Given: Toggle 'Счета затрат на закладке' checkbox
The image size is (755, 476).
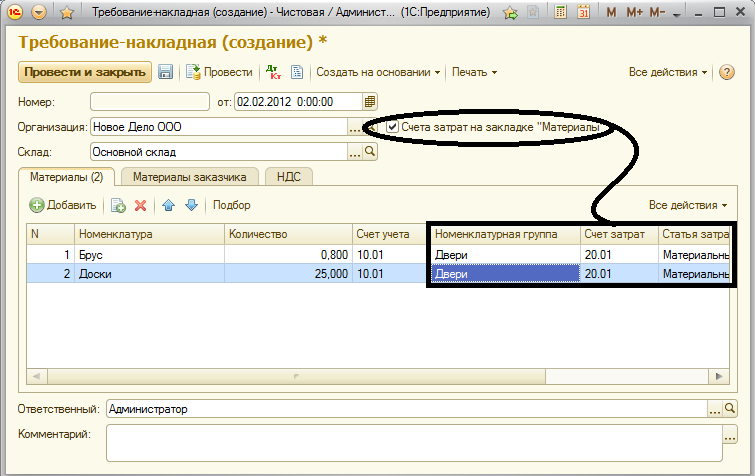Looking at the screenshot, I should (392, 127).
